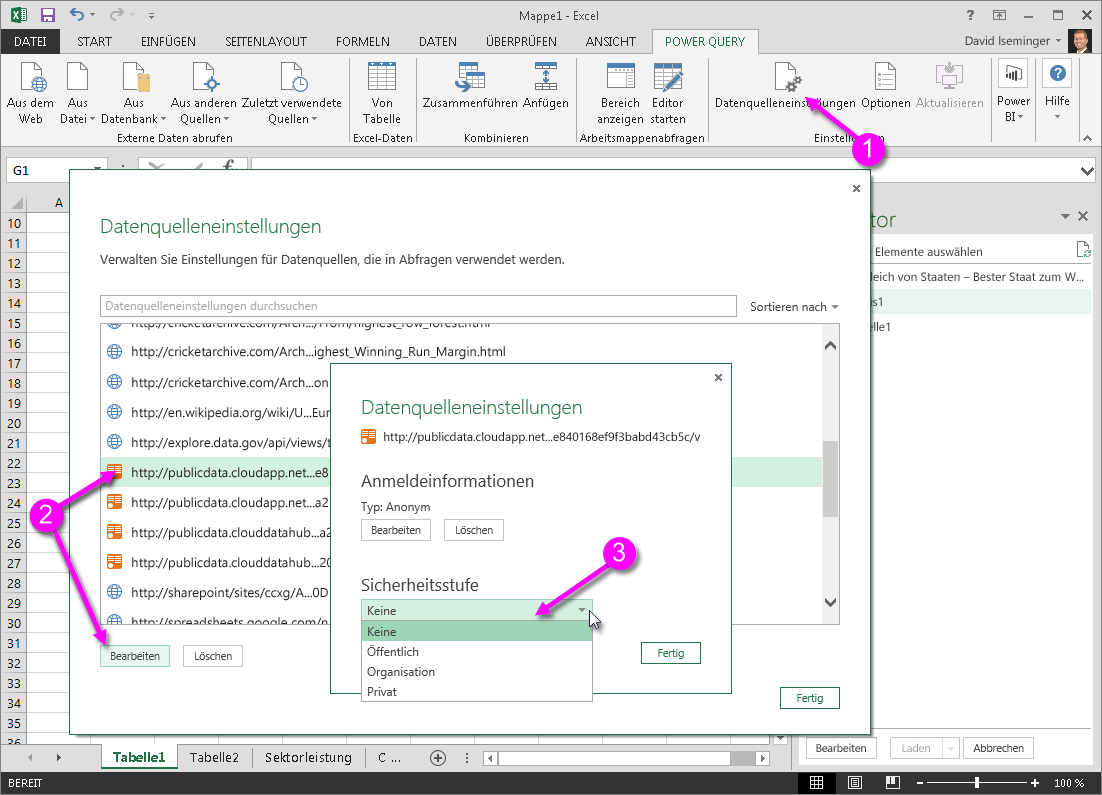Collapse the ribbon with the arrow
The width and height of the screenshot is (1102, 795).
[x=1087, y=138]
